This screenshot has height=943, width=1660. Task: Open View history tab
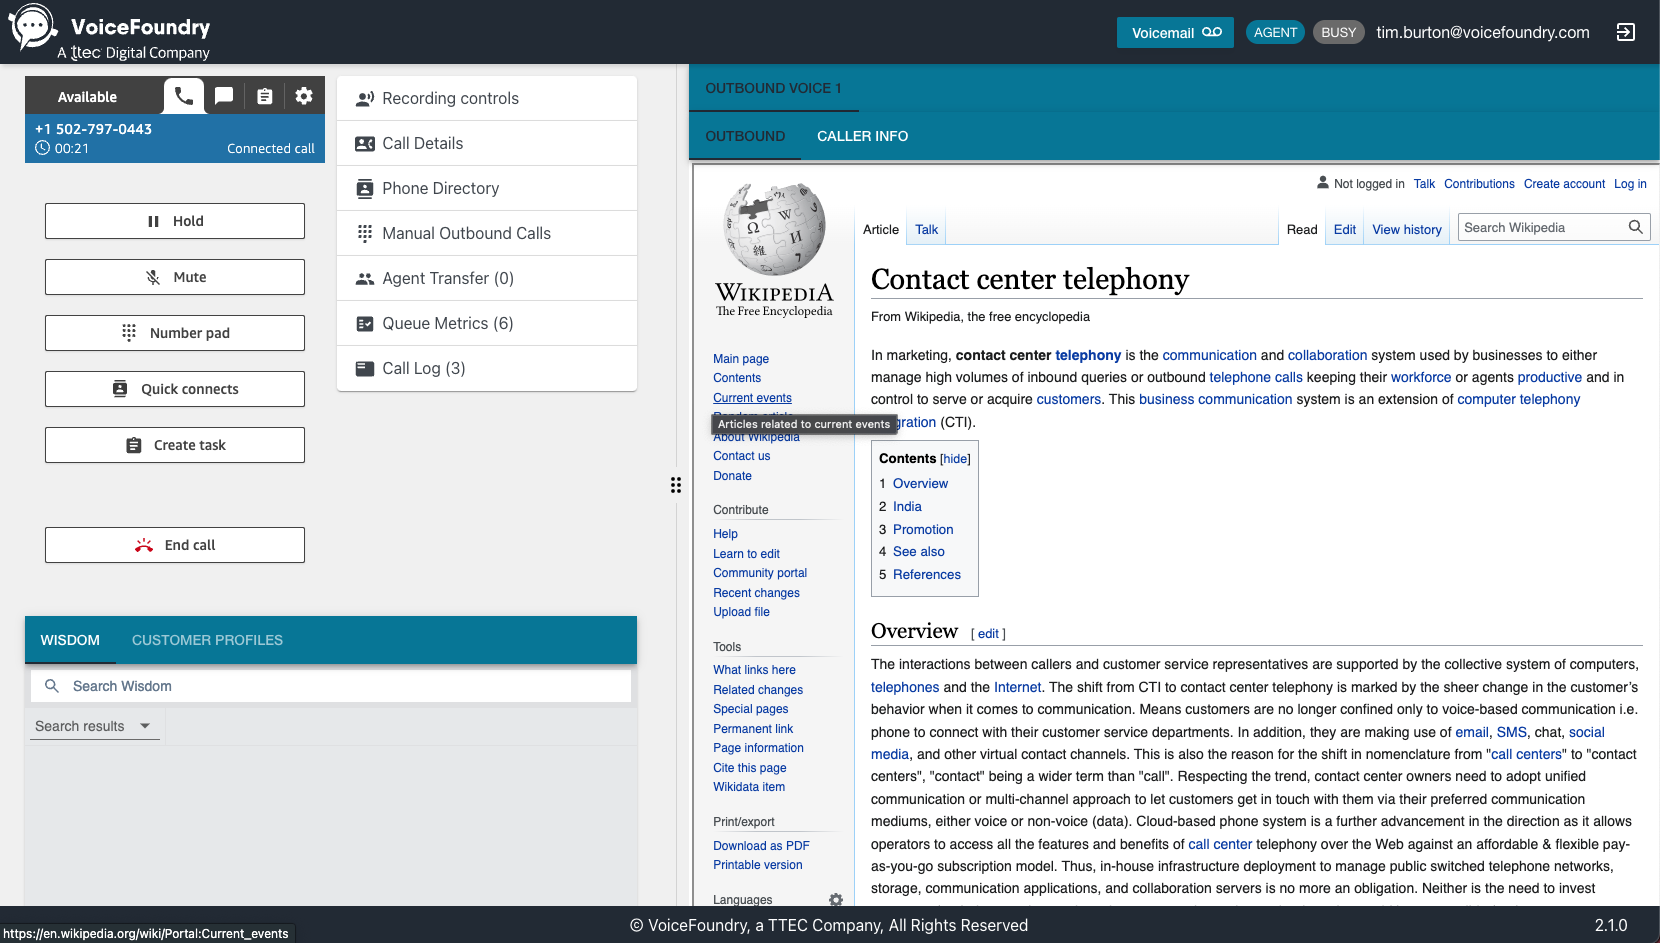(x=1407, y=229)
